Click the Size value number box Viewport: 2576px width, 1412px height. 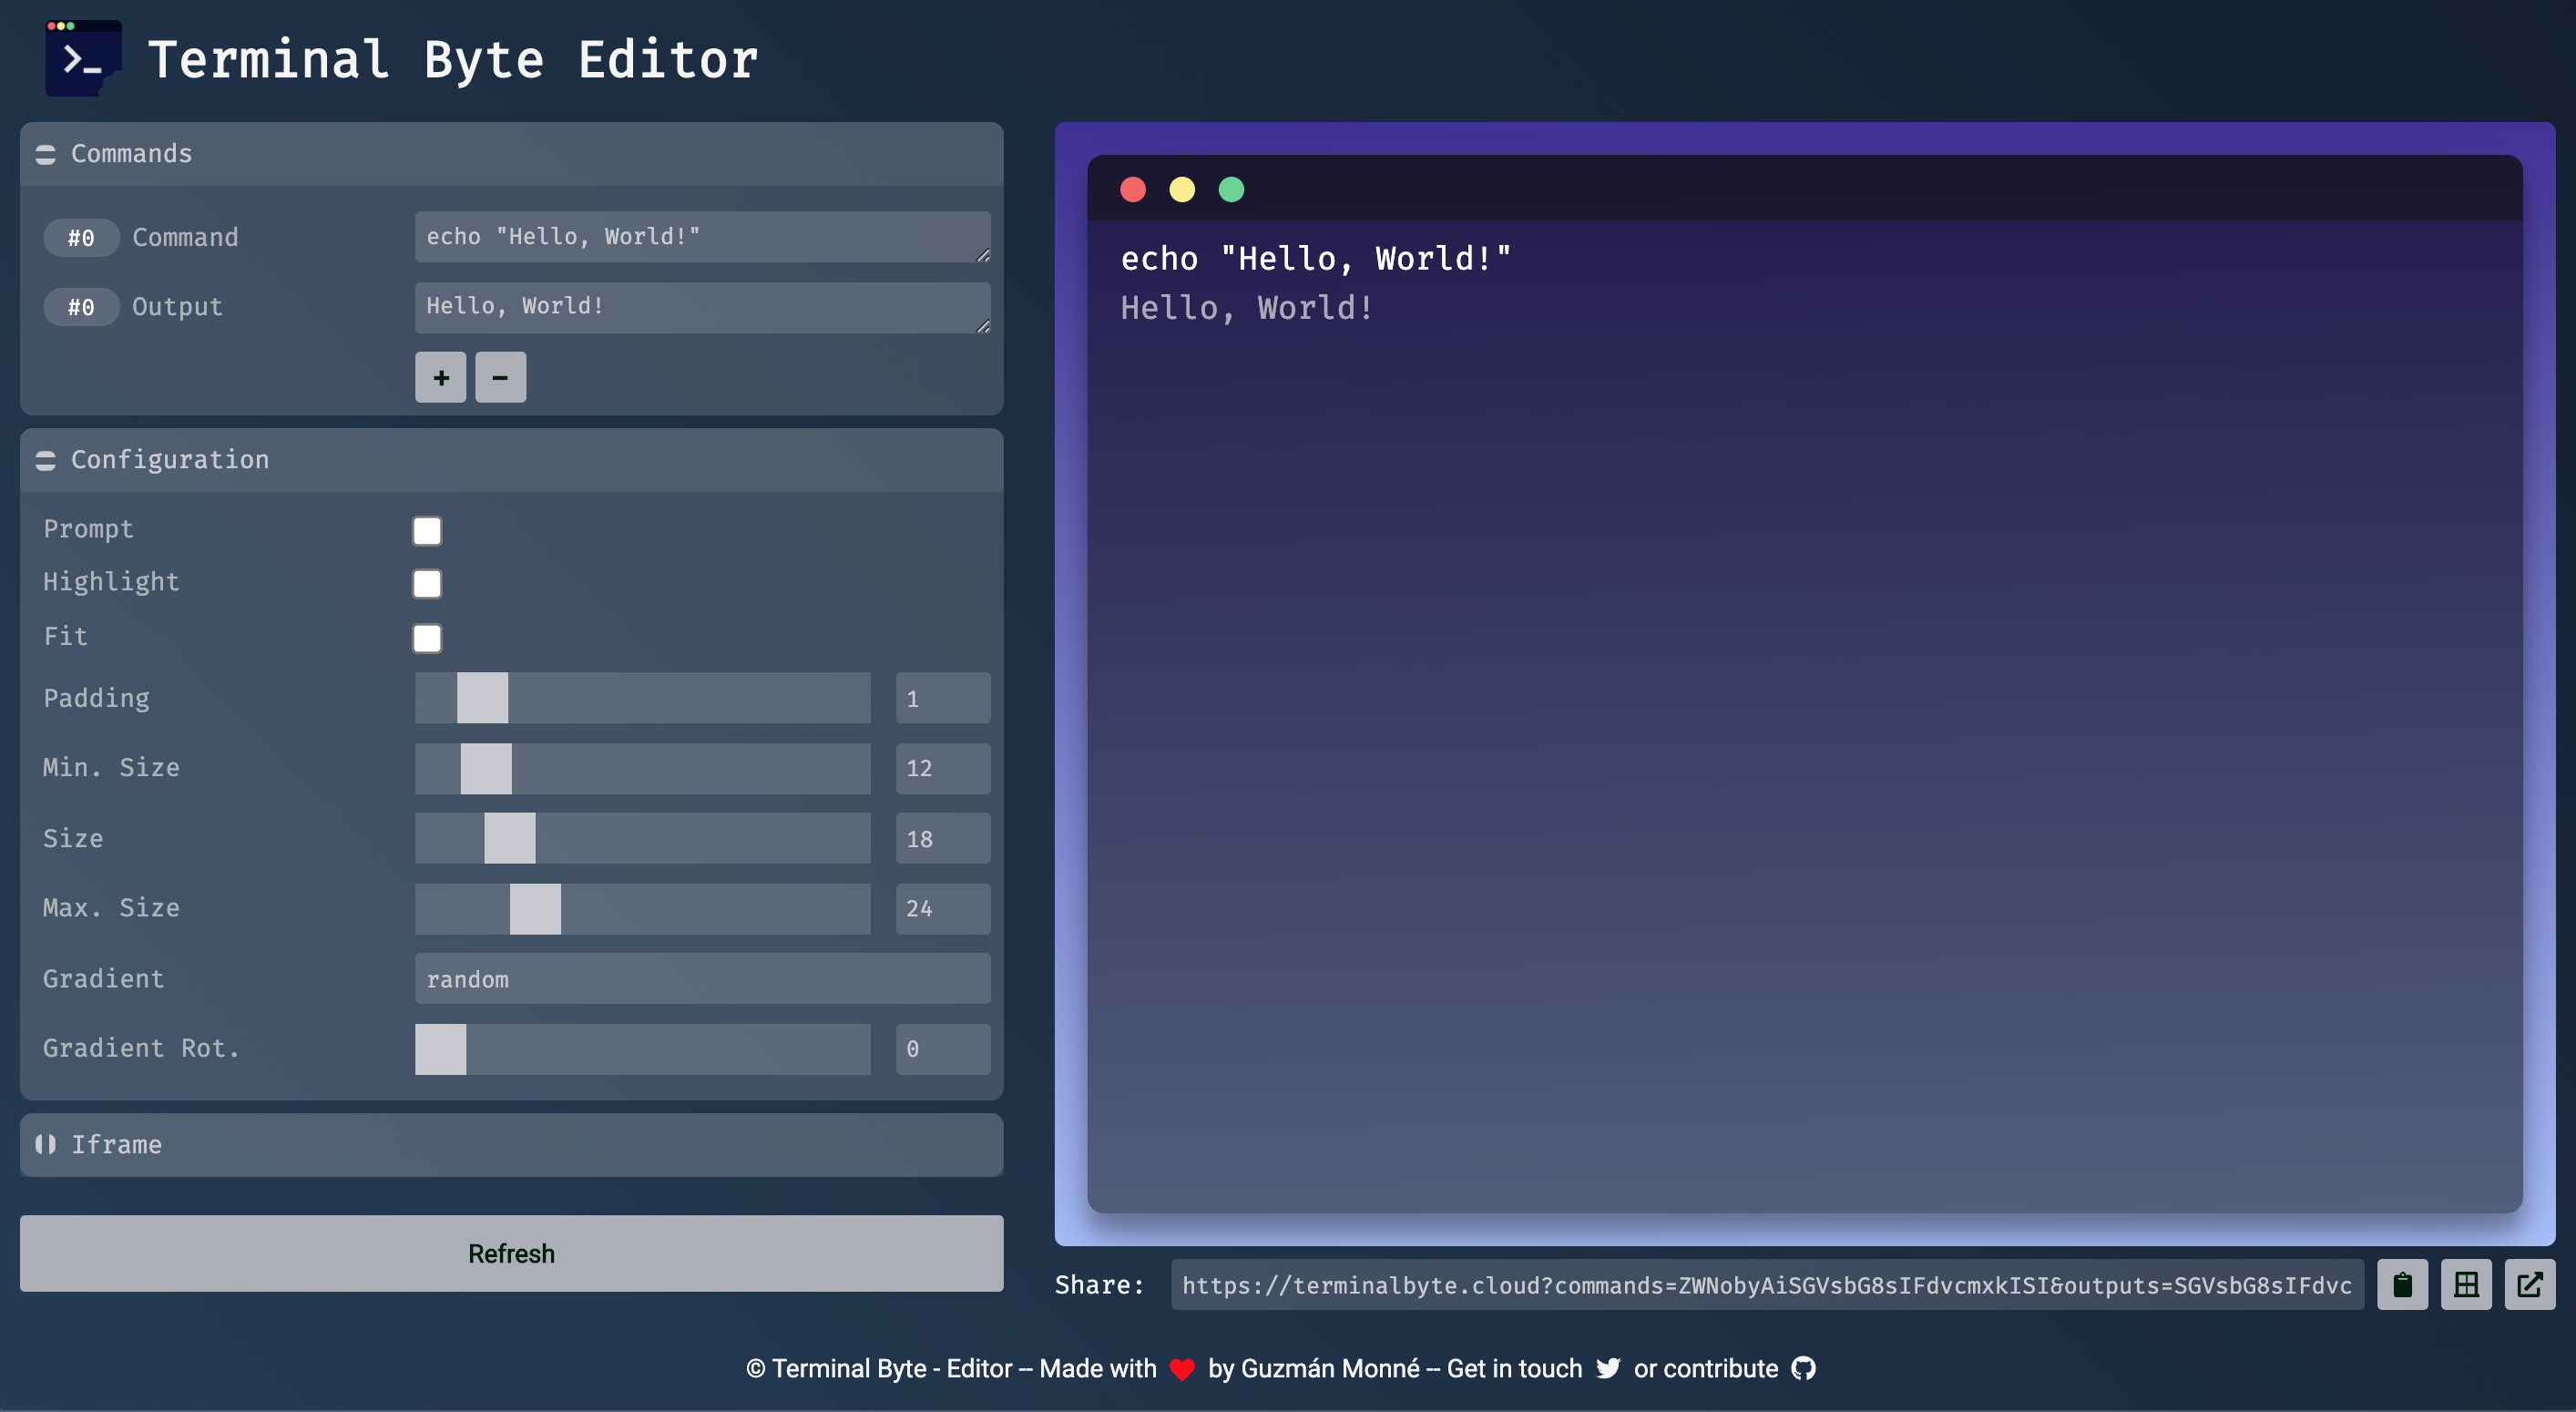(x=942, y=839)
